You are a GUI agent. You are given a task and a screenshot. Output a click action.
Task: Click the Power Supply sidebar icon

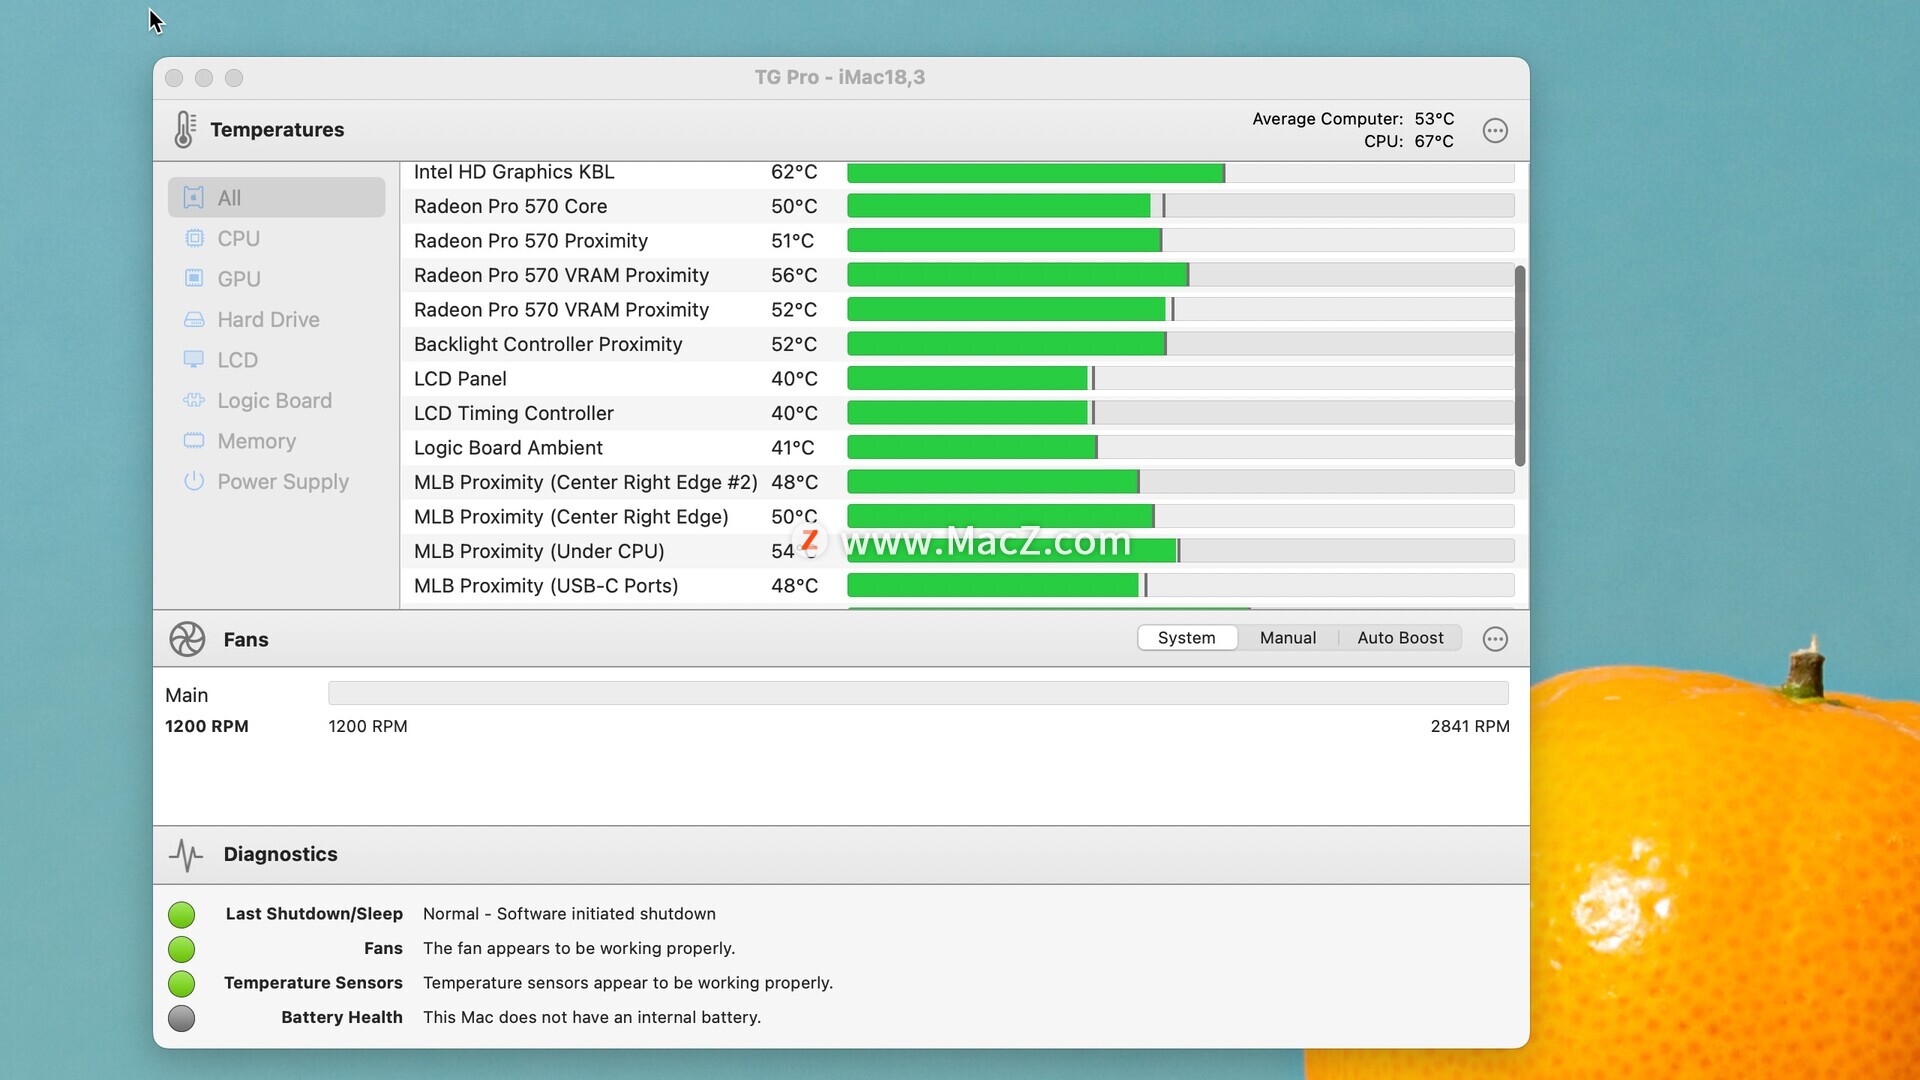coord(194,481)
